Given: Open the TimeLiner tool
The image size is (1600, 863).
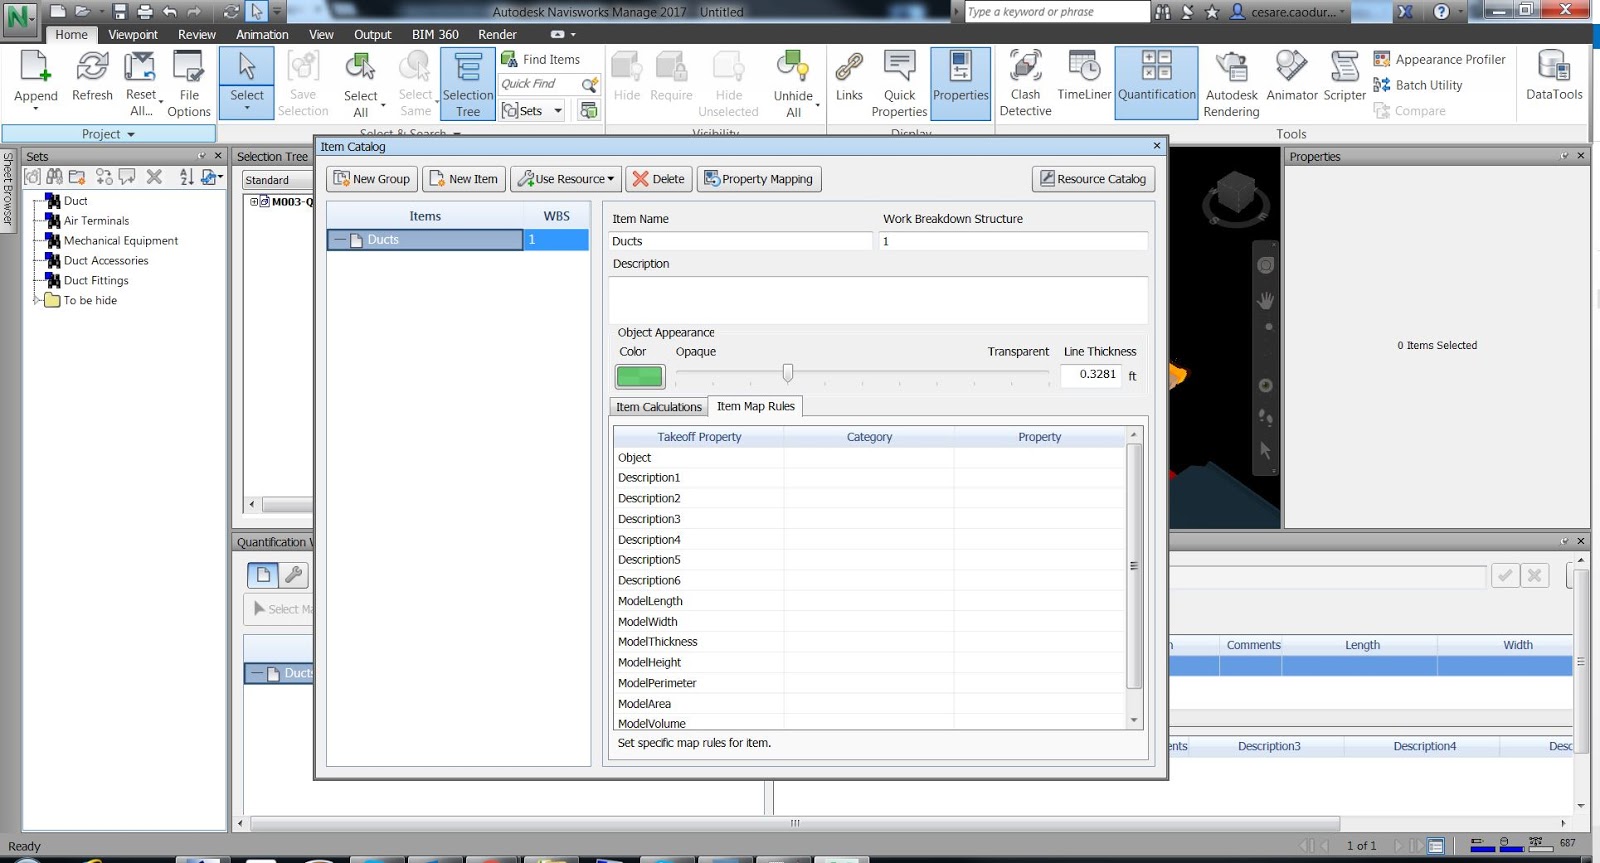Looking at the screenshot, I should click(1084, 76).
